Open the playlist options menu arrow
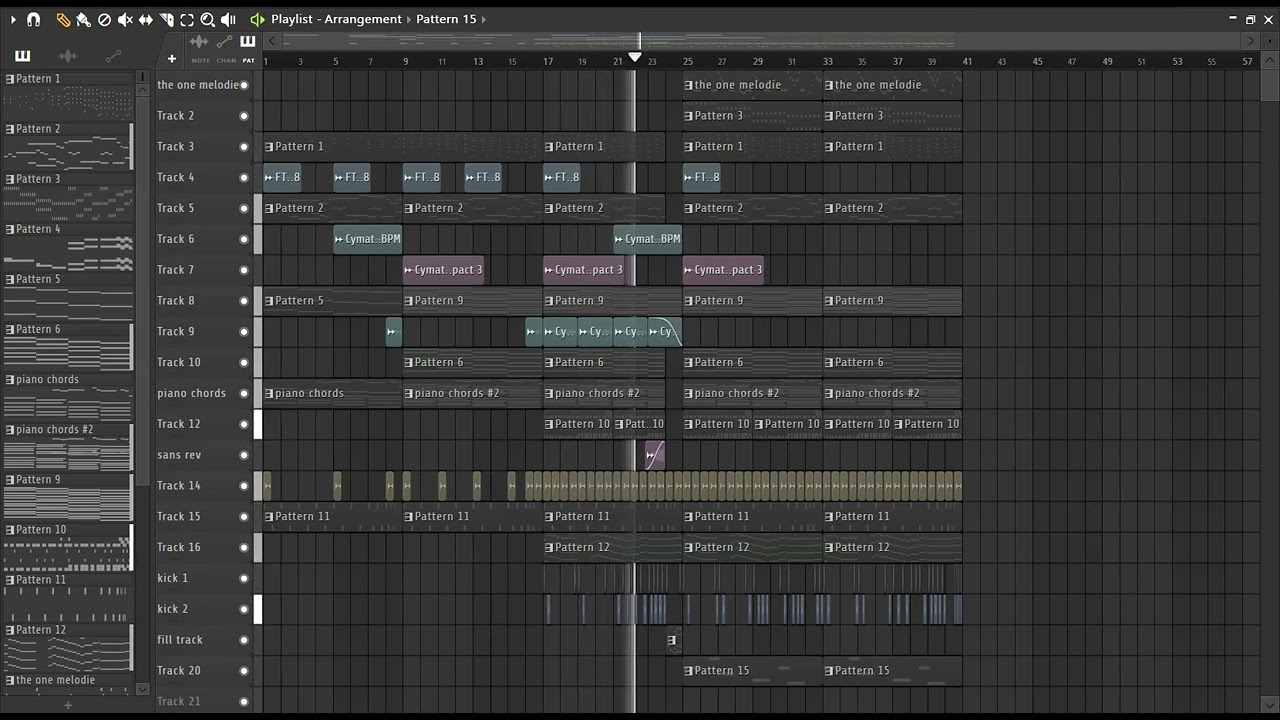Screen dimensions: 1280x720 tap(13, 19)
